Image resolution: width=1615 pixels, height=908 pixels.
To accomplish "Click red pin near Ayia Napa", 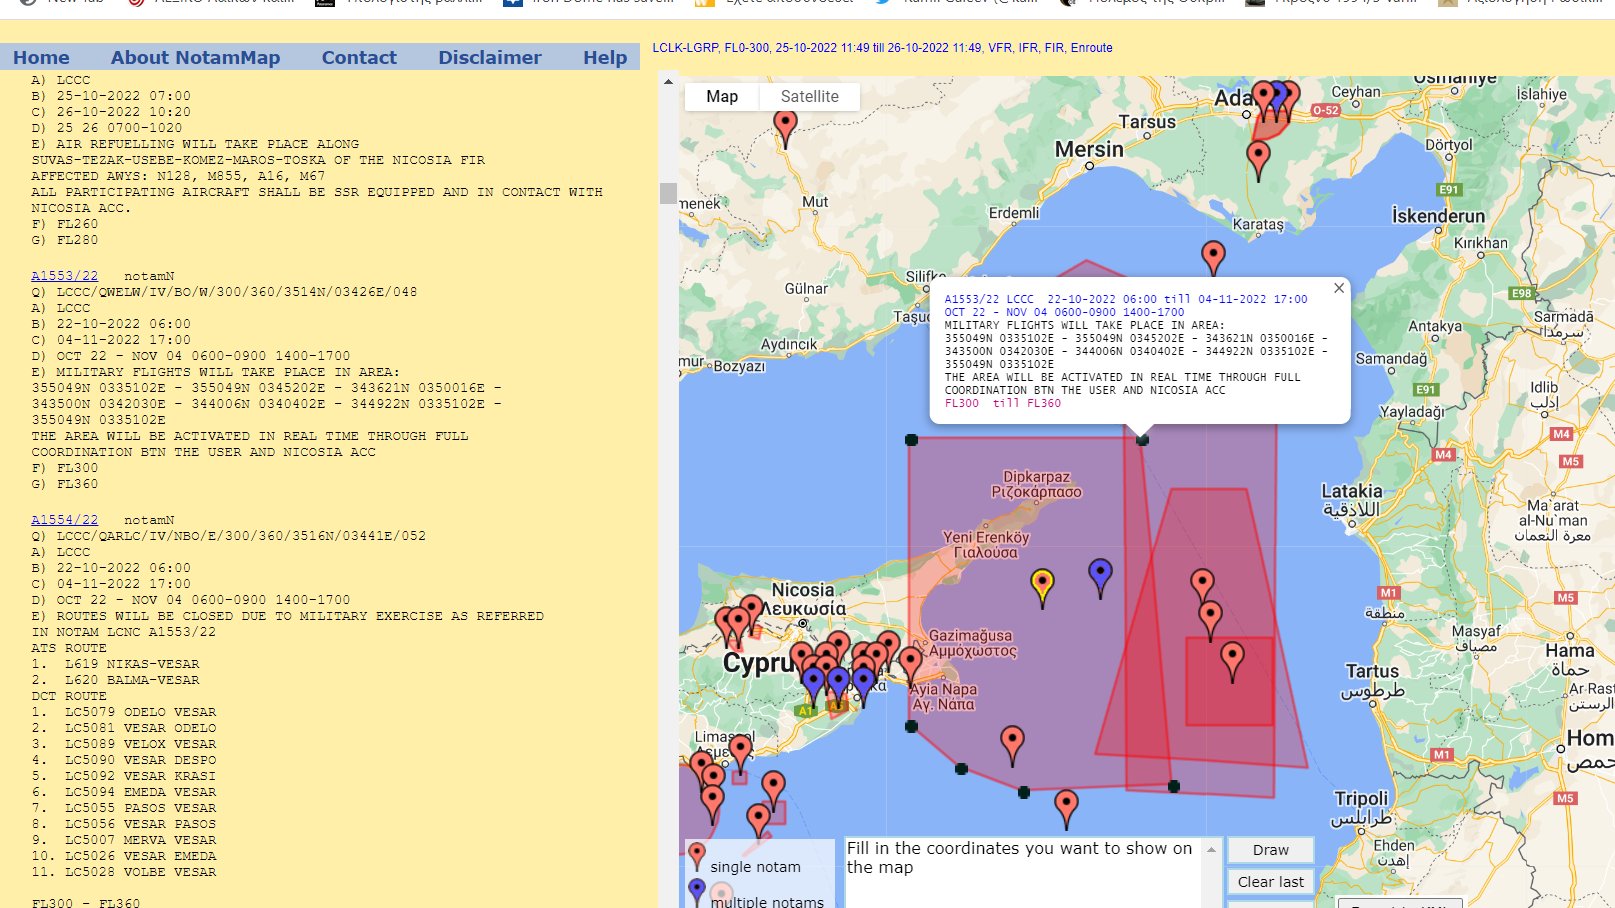I will [910, 666].
